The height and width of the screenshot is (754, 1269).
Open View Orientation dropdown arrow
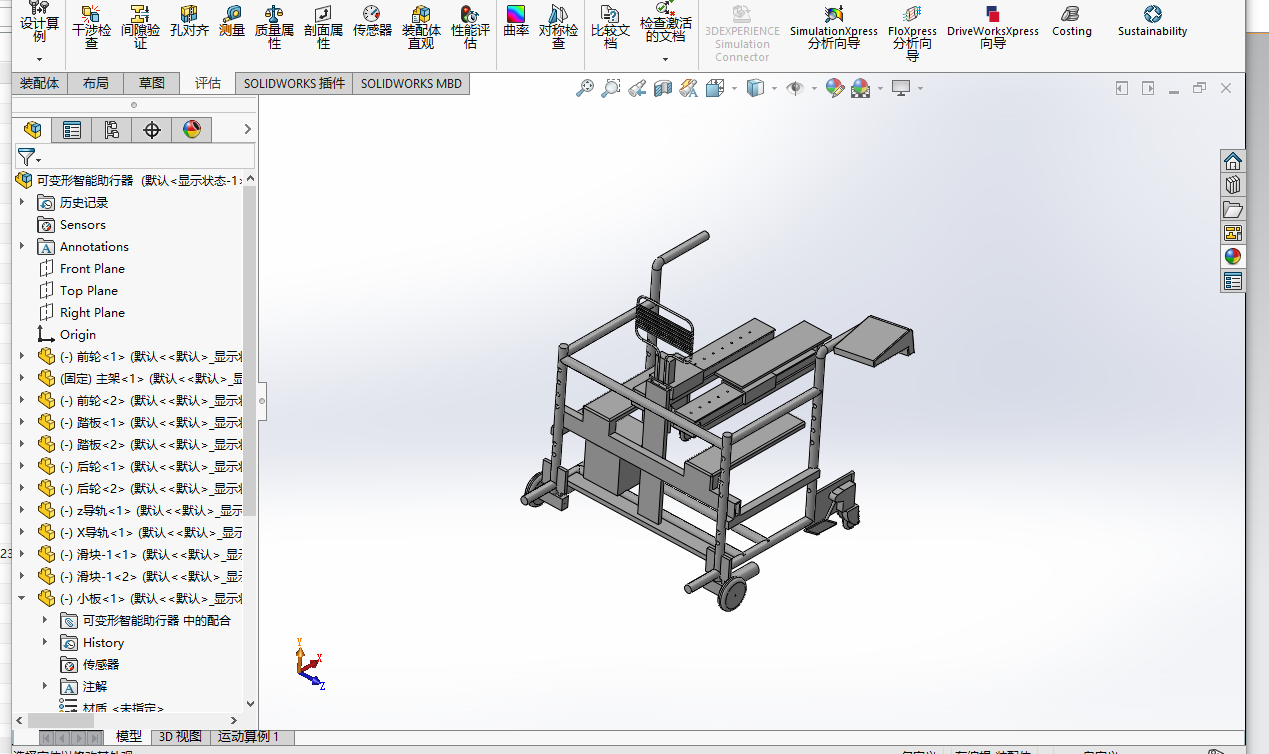(734, 89)
